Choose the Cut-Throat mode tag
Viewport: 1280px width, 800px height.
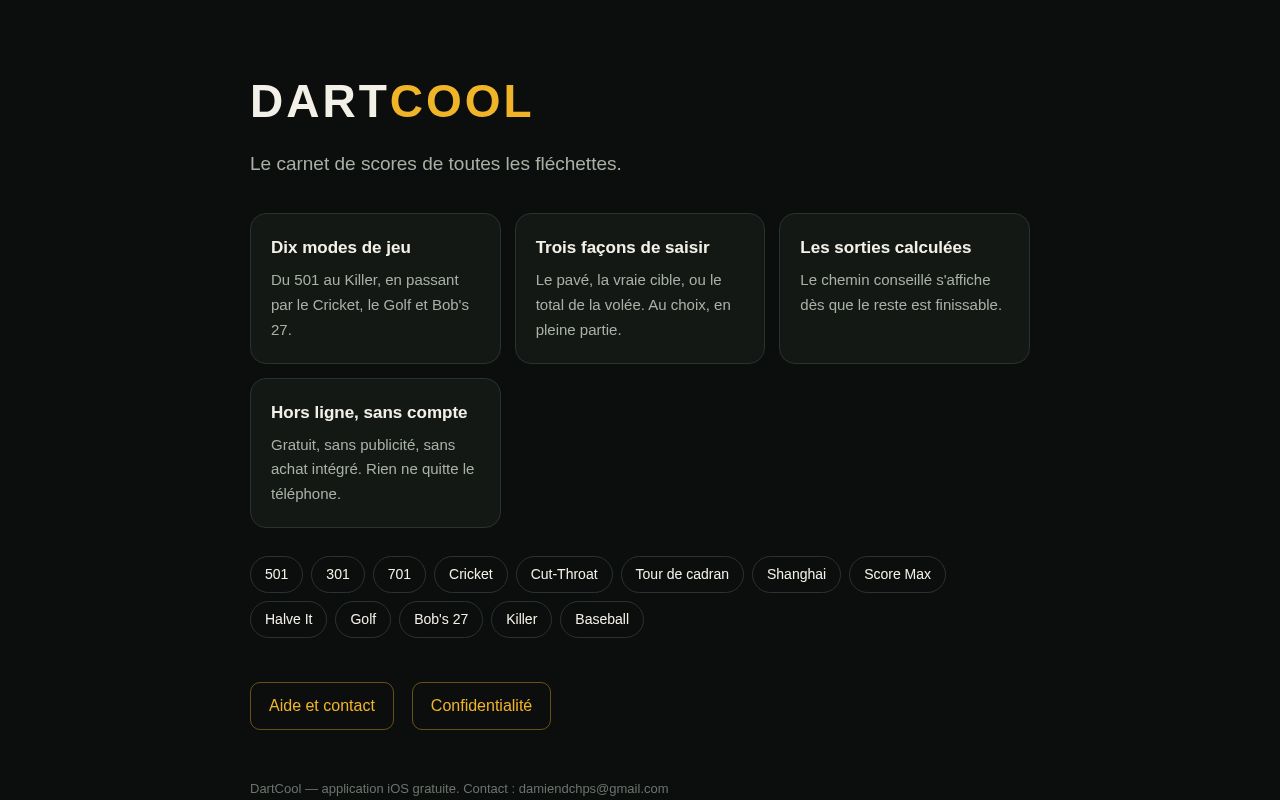[564, 574]
